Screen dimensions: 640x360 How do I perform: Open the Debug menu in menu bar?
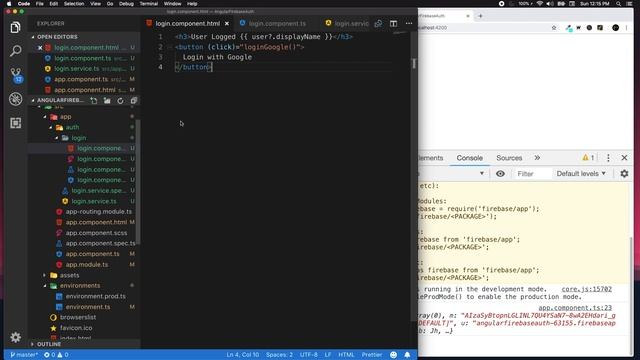point(126,4)
